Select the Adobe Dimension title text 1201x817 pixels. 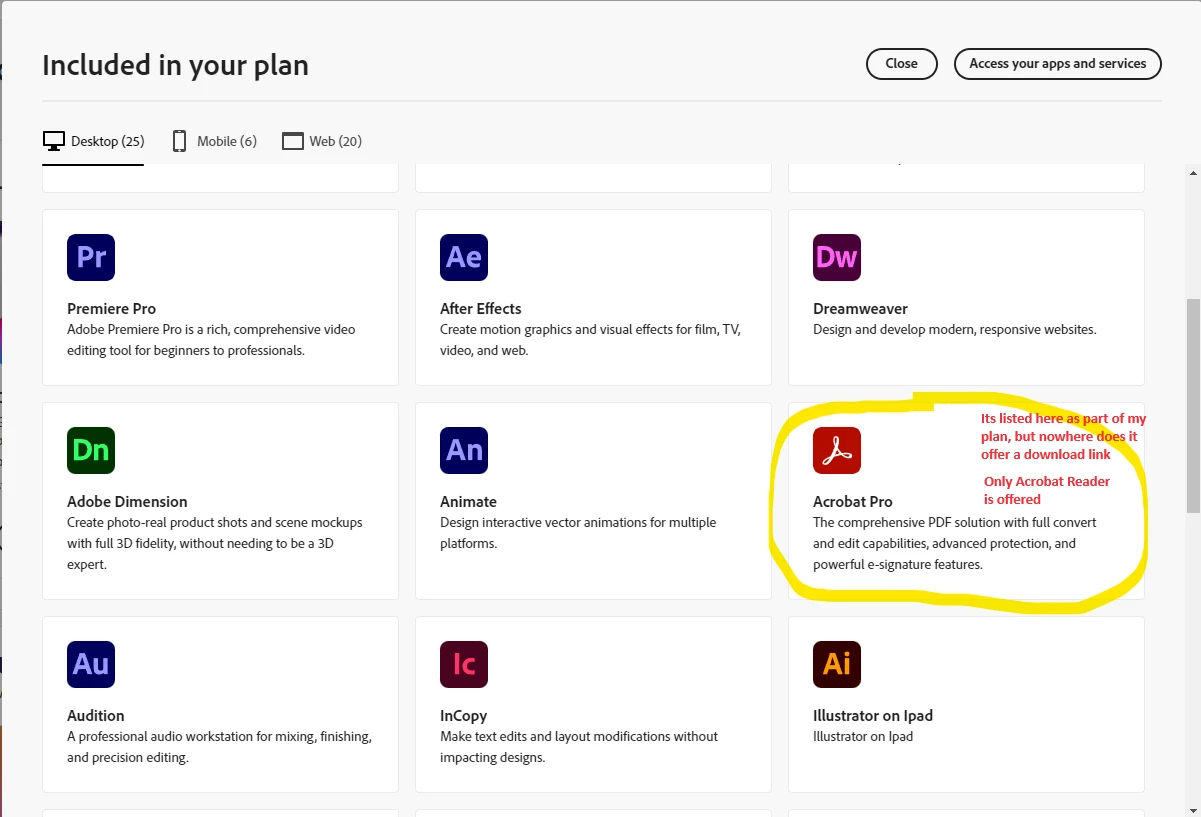tap(127, 501)
